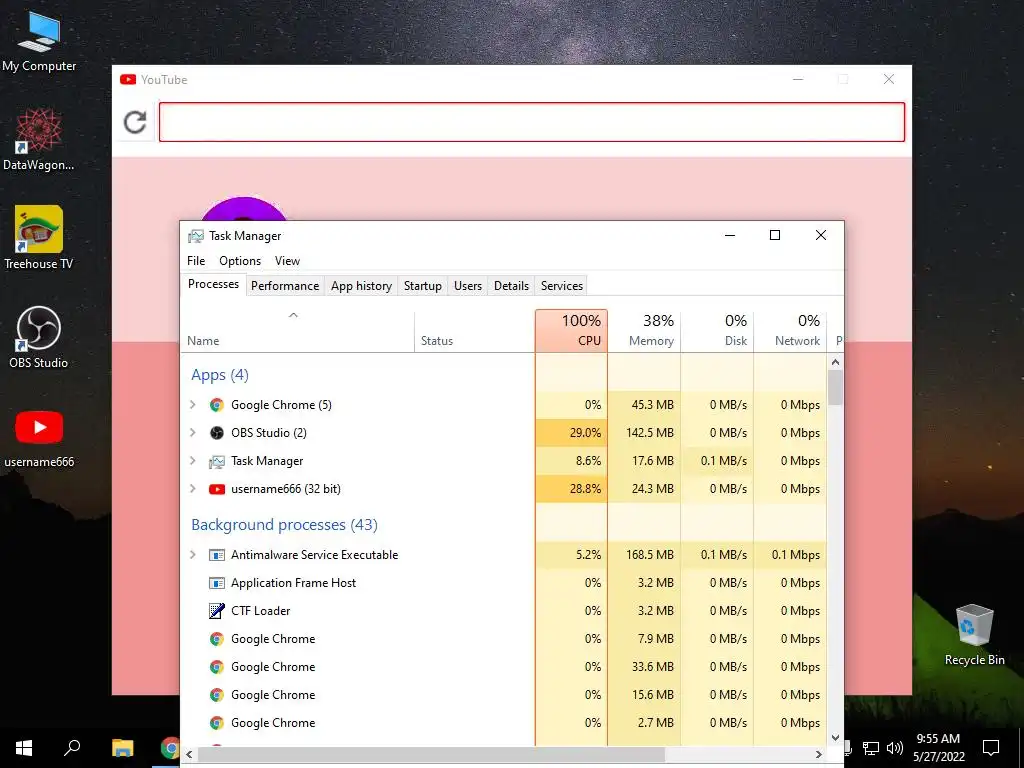Expand the OBS Studio (2) group
This screenshot has height=768, width=1024.
point(193,433)
